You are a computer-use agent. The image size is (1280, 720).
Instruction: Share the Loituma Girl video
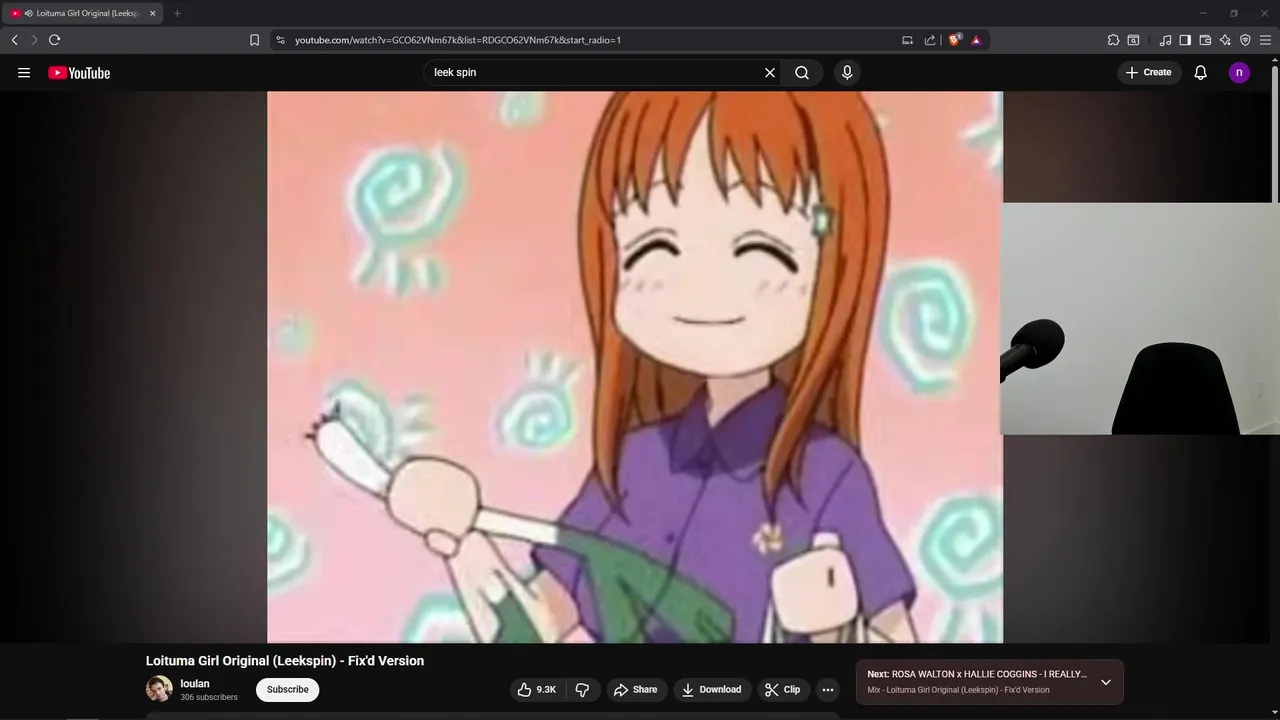coord(636,689)
